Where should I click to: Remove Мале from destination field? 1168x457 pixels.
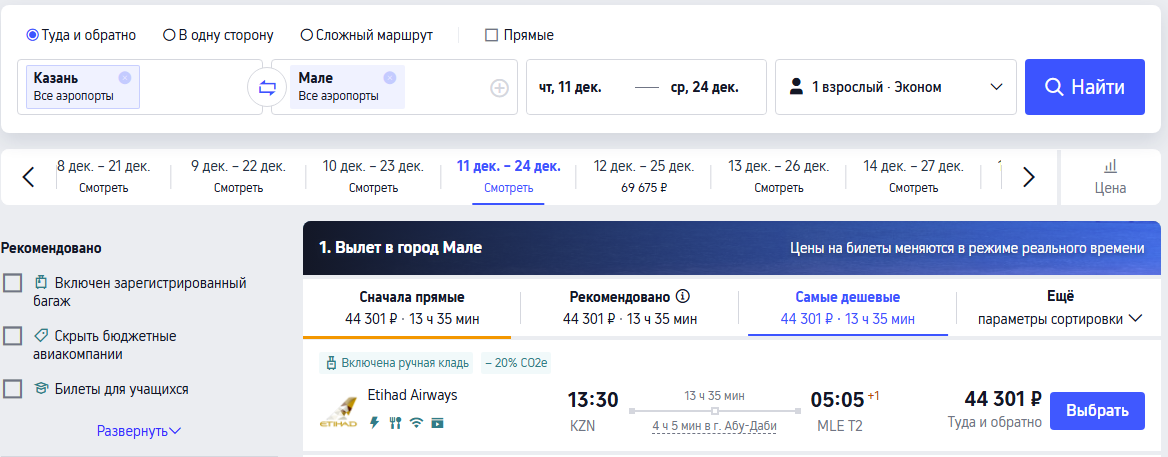coord(389,77)
